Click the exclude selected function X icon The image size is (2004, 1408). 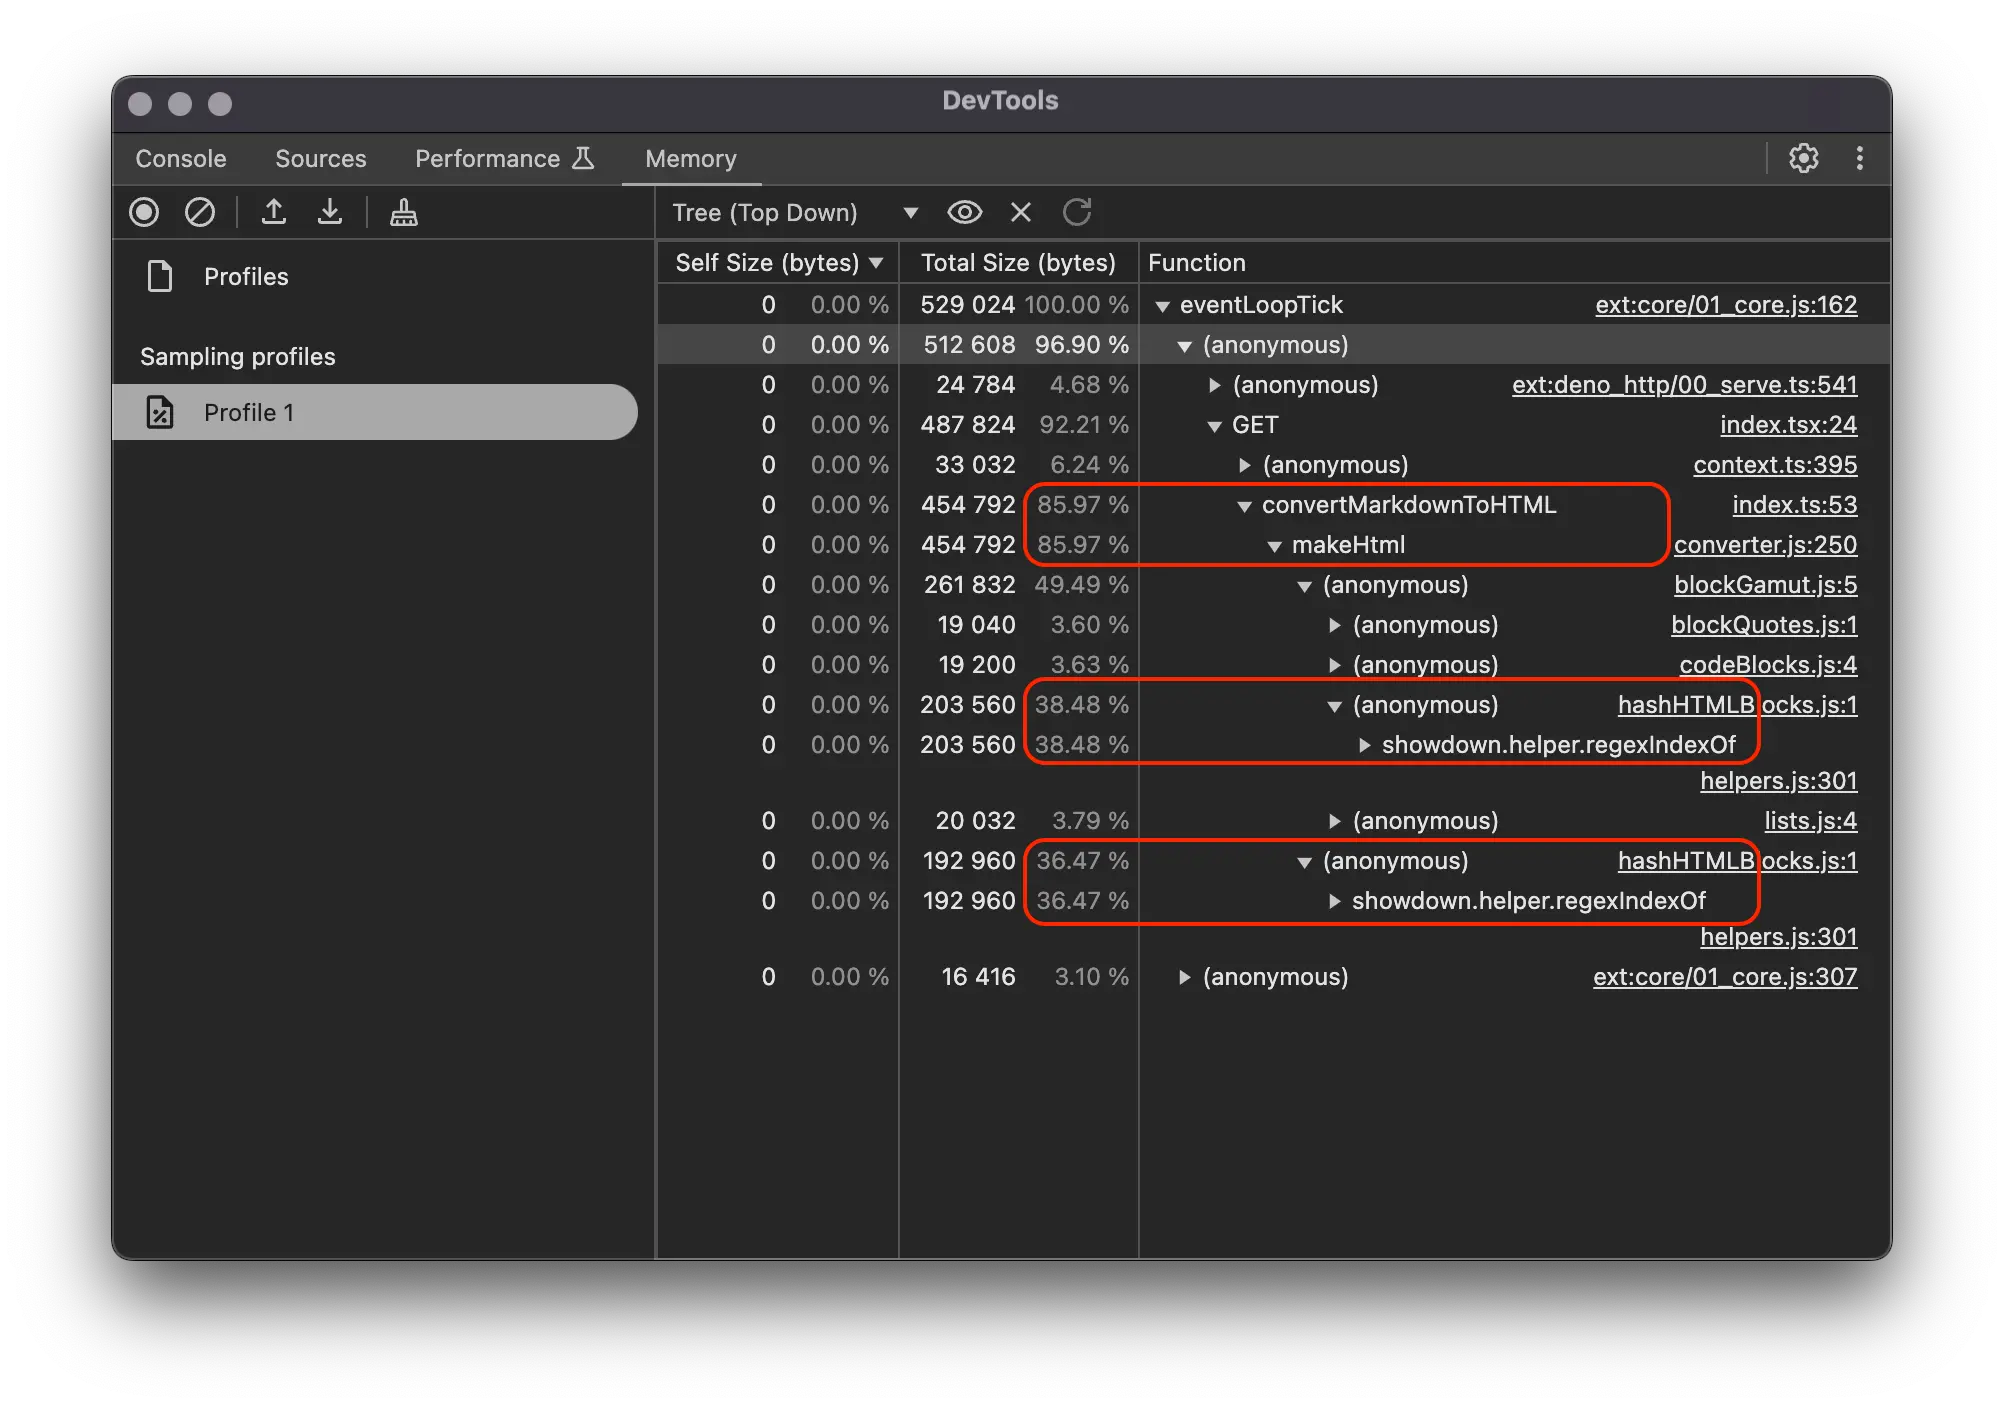coord(1020,212)
